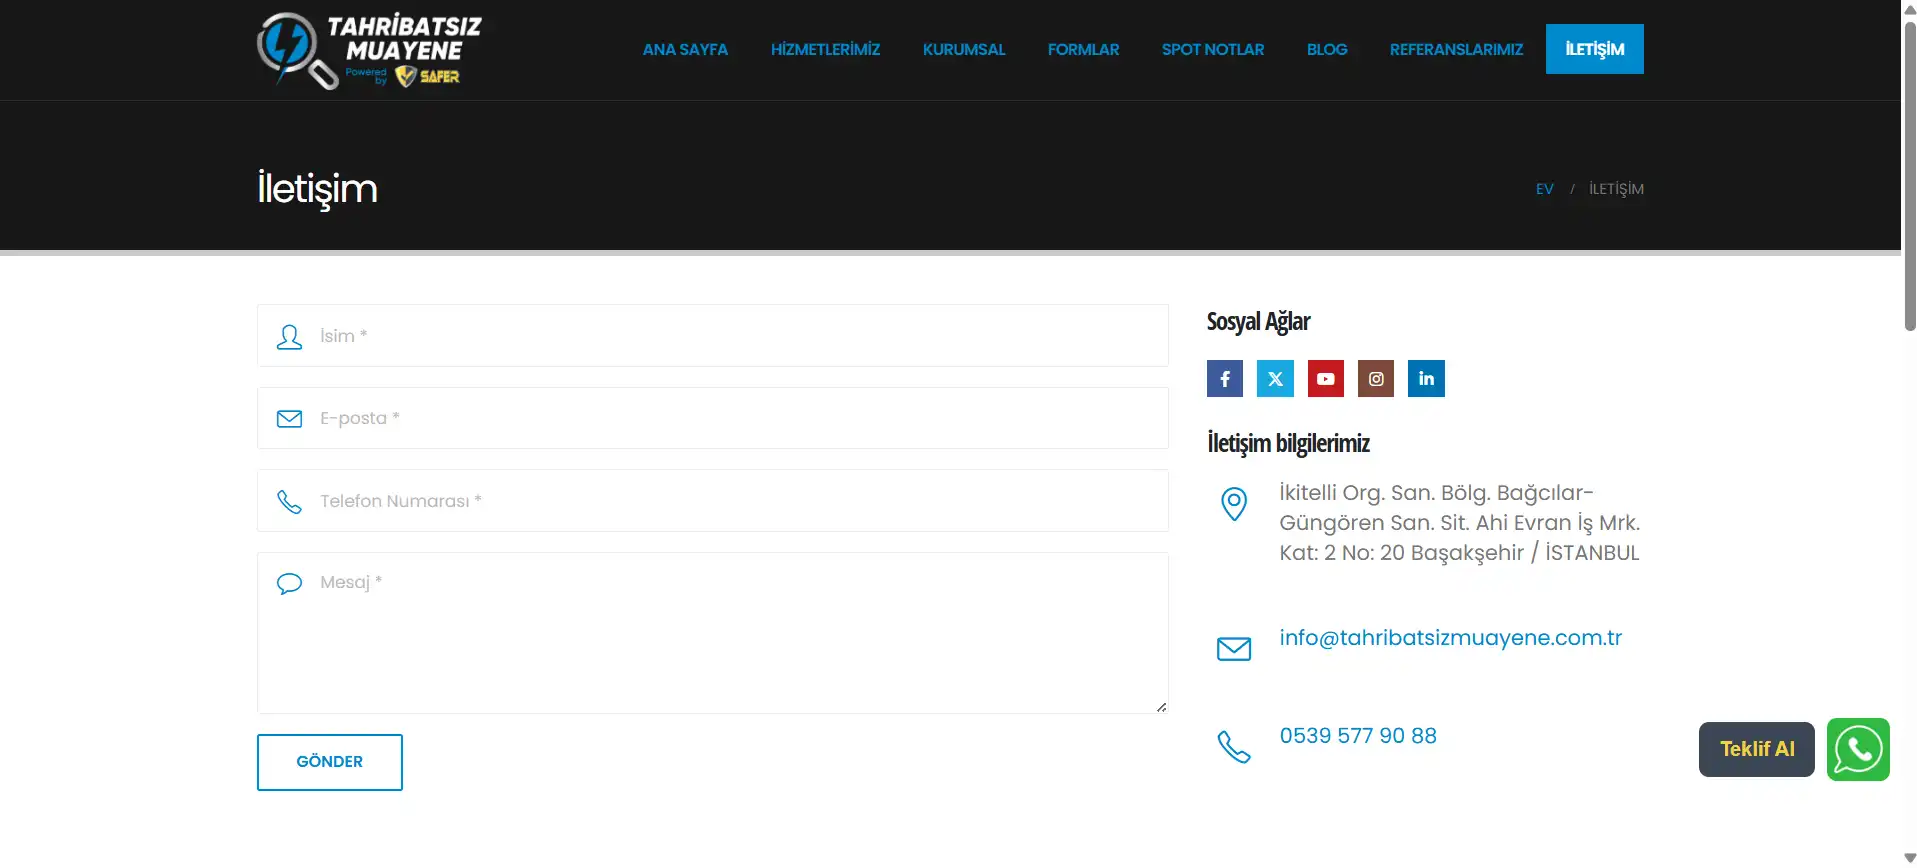Click the Teklif Al button
Image resolution: width=1917 pixels, height=868 pixels.
click(1756, 749)
